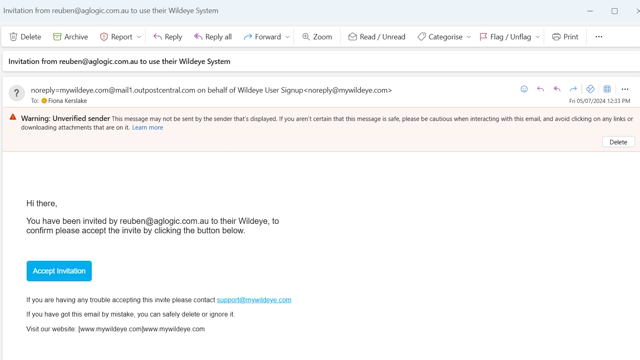The image size is (640, 360).
Task: Minimize the email window
Action: point(590,11)
